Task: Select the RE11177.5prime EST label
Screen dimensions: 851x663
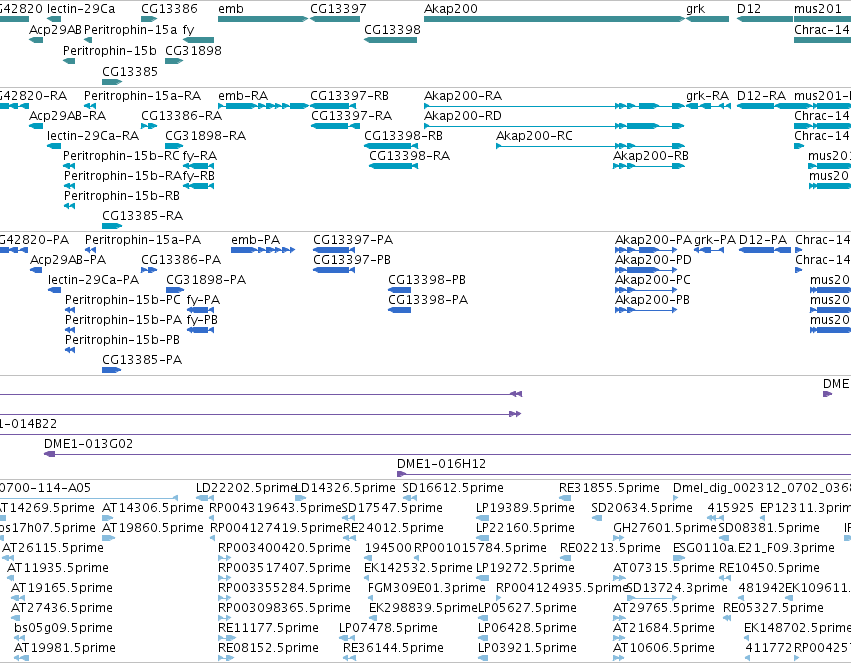Action: tap(268, 628)
